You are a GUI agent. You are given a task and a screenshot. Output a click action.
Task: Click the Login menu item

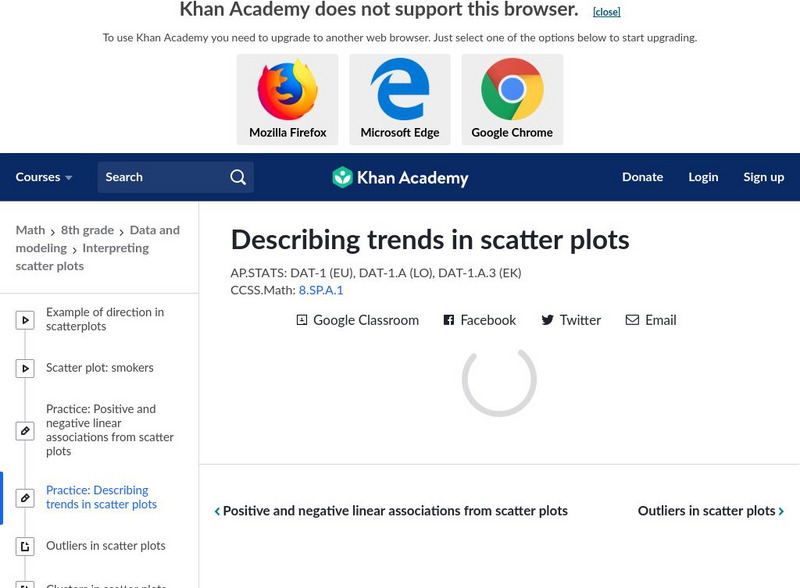click(x=703, y=177)
